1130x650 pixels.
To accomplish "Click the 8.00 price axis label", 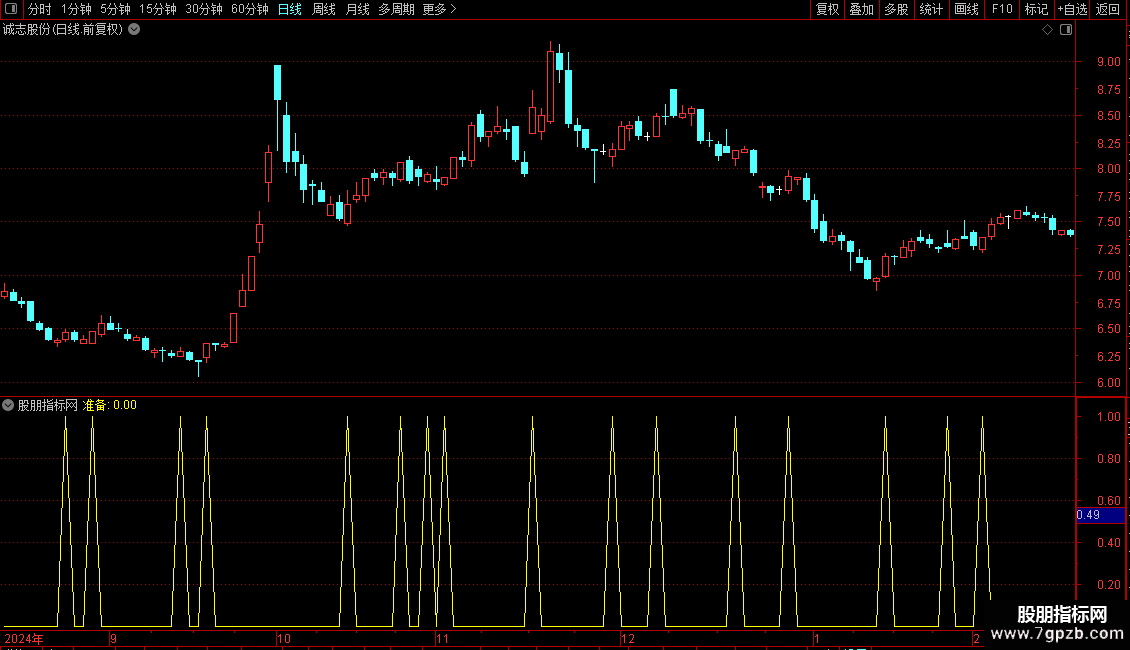I will (x=1108, y=169).
